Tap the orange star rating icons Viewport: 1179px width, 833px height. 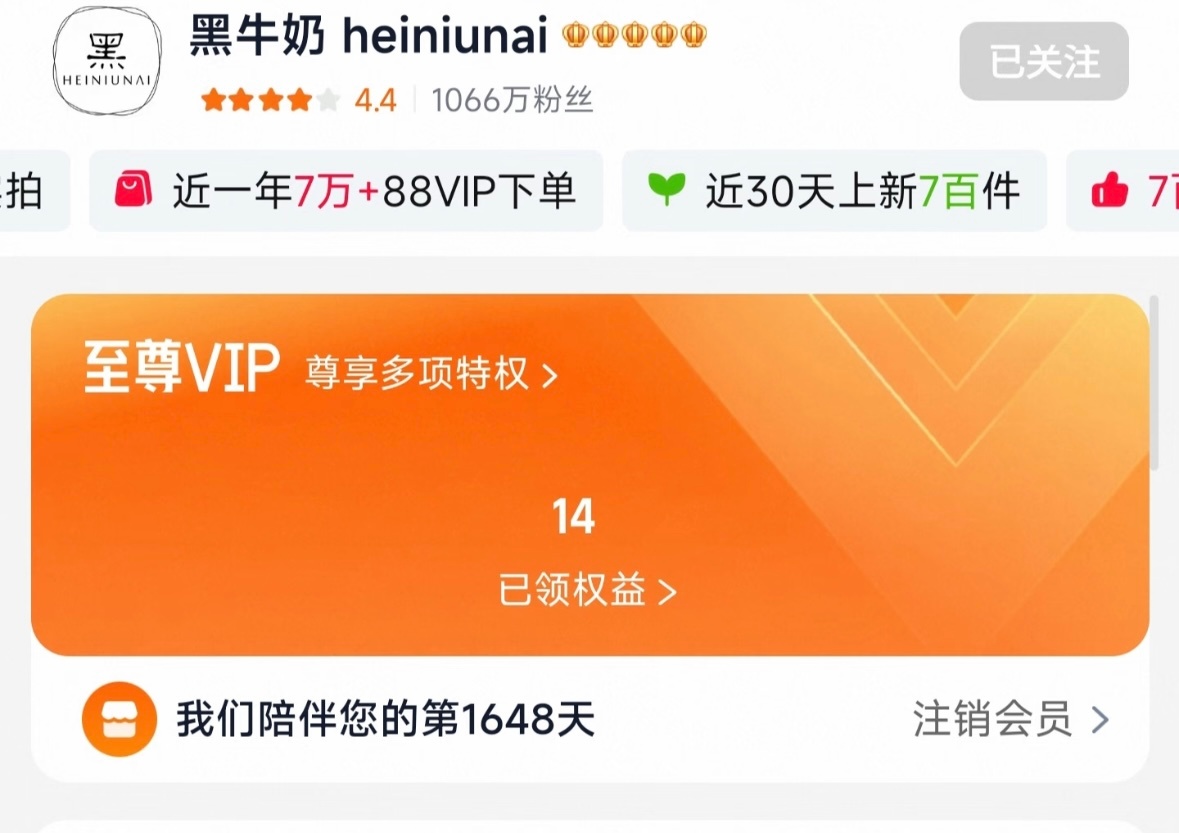(271, 99)
